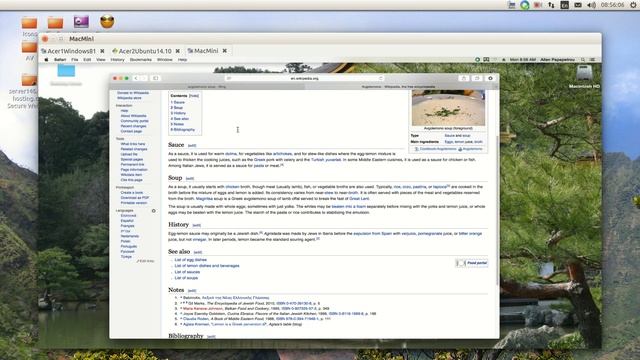Toggle the Safari sidebar button
Image resolution: width=640 pixels, height=360 pixels.
155,78
